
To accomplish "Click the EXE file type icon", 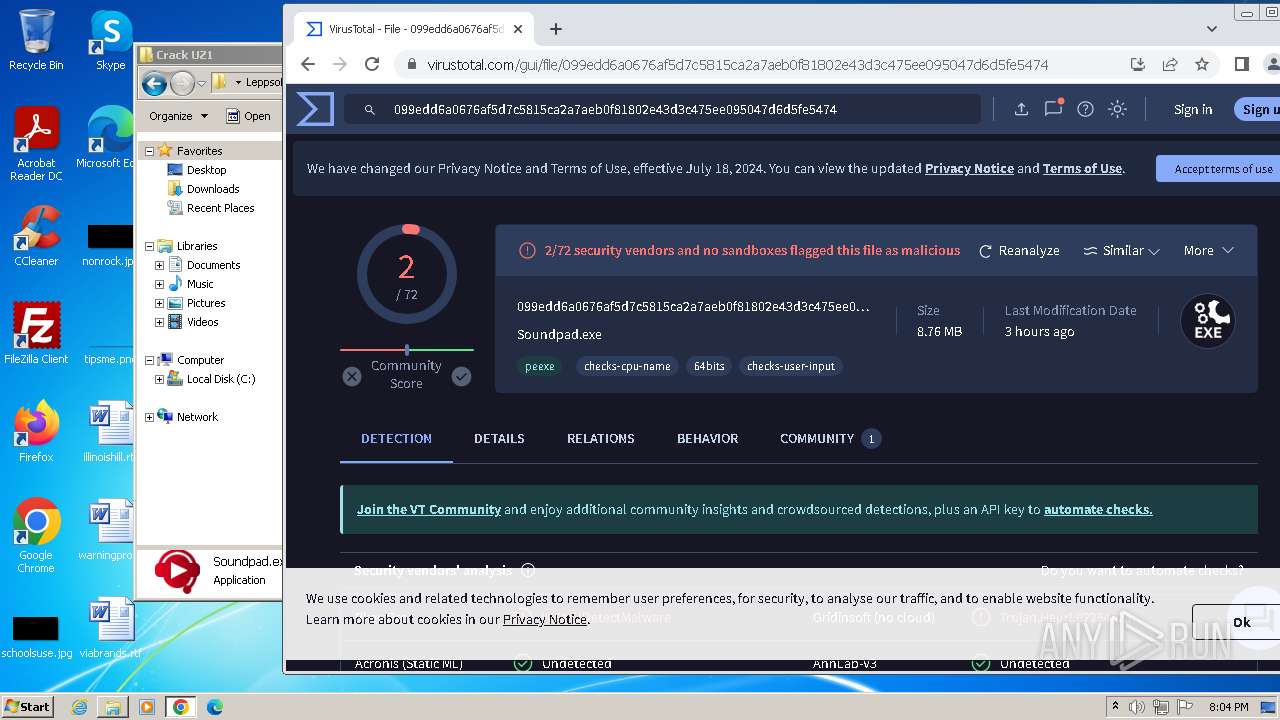I will (x=1208, y=321).
